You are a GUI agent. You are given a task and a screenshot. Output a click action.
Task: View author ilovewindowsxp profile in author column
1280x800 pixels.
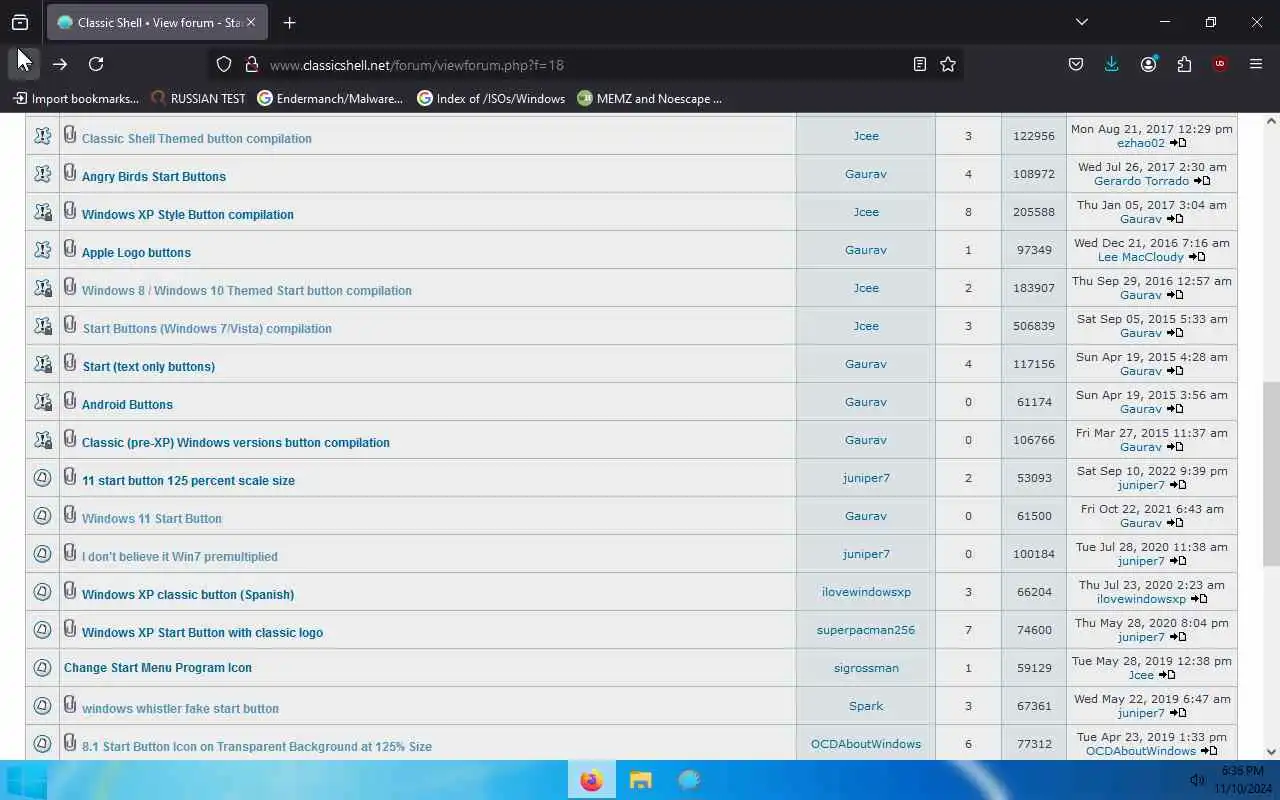click(x=866, y=592)
